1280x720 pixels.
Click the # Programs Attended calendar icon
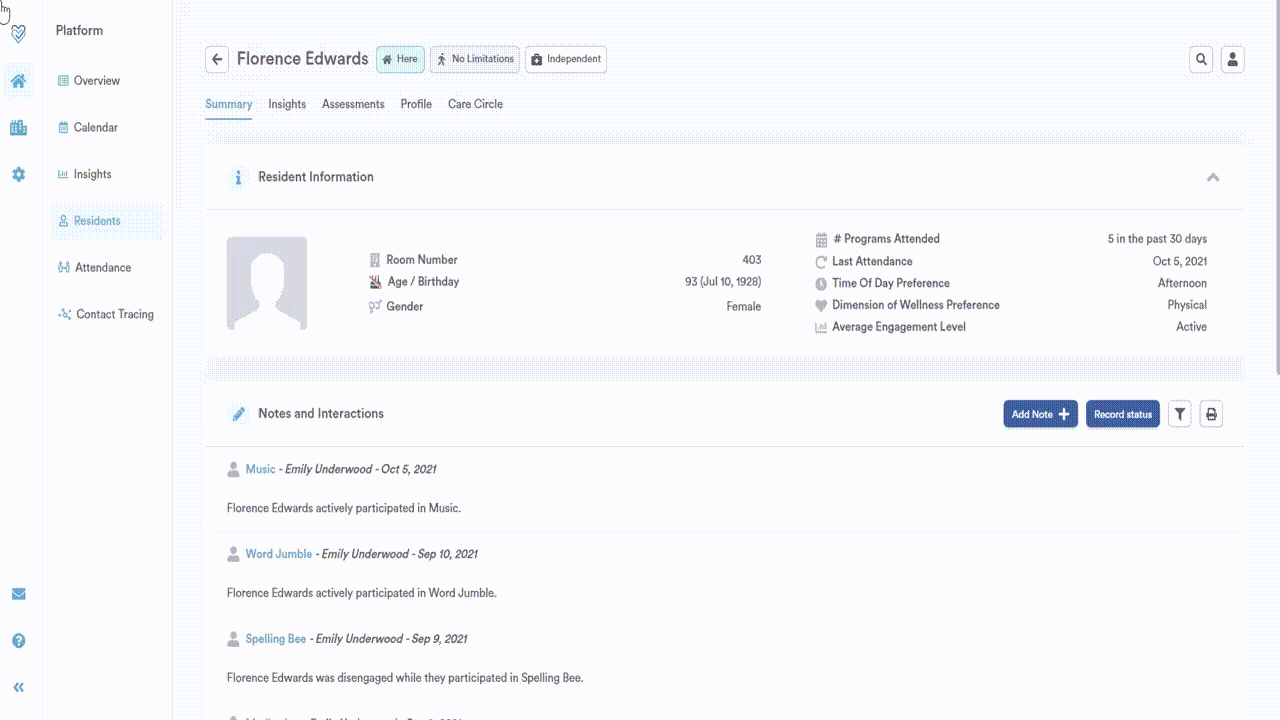pos(821,240)
